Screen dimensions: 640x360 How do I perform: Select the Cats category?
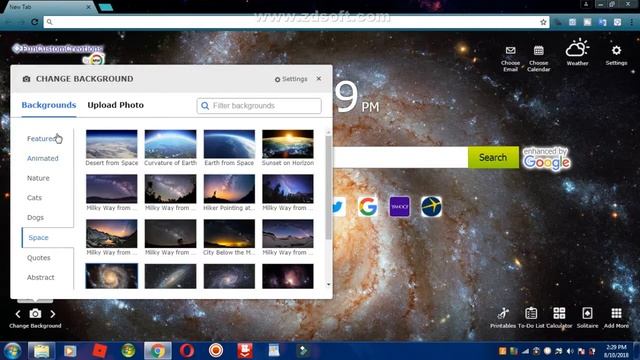34,198
